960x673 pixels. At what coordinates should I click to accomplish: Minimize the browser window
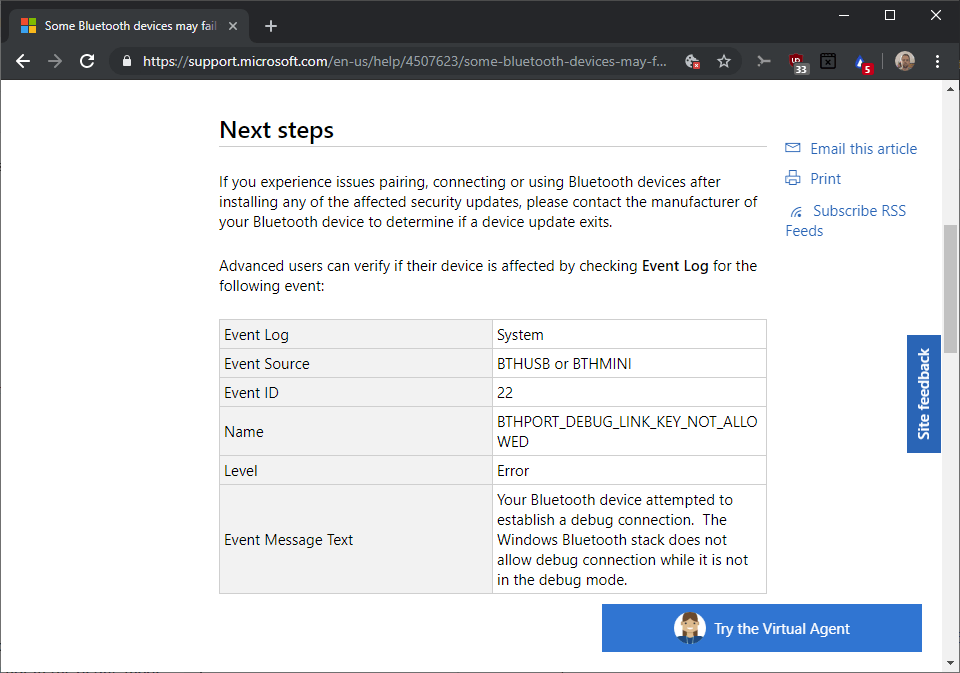[844, 15]
